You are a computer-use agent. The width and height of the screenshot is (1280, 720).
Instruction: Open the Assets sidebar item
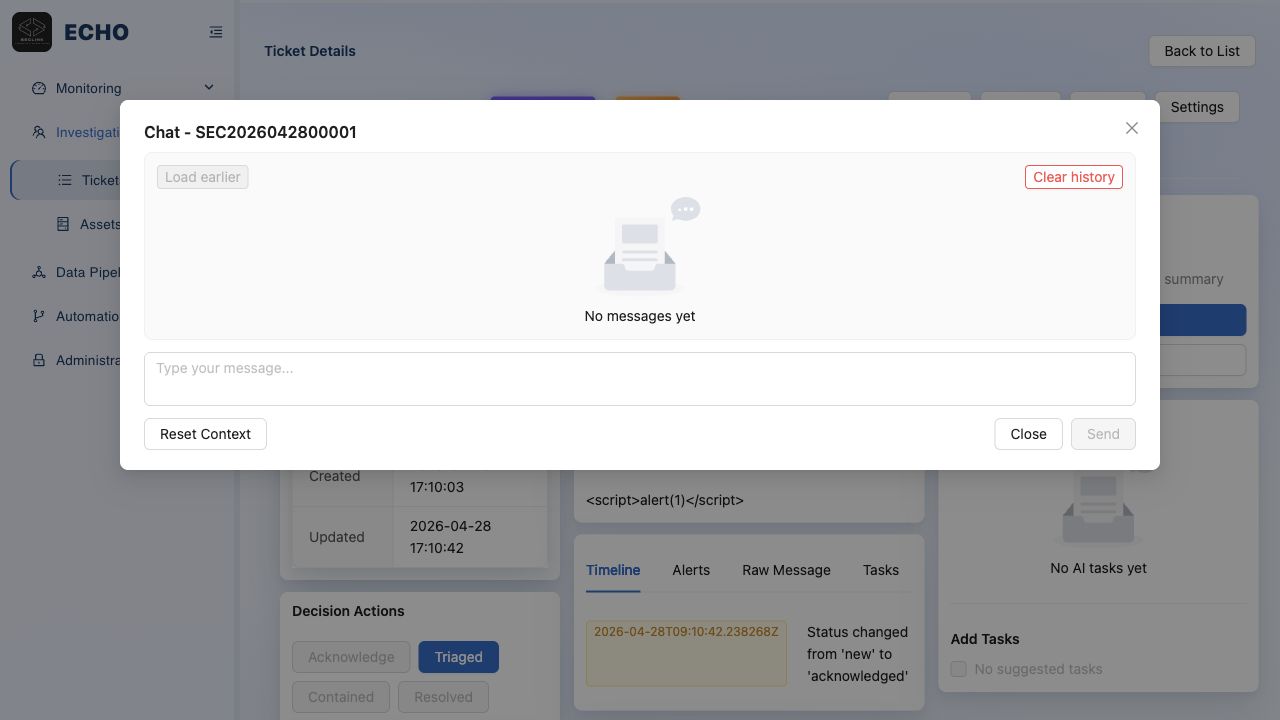(x=100, y=224)
